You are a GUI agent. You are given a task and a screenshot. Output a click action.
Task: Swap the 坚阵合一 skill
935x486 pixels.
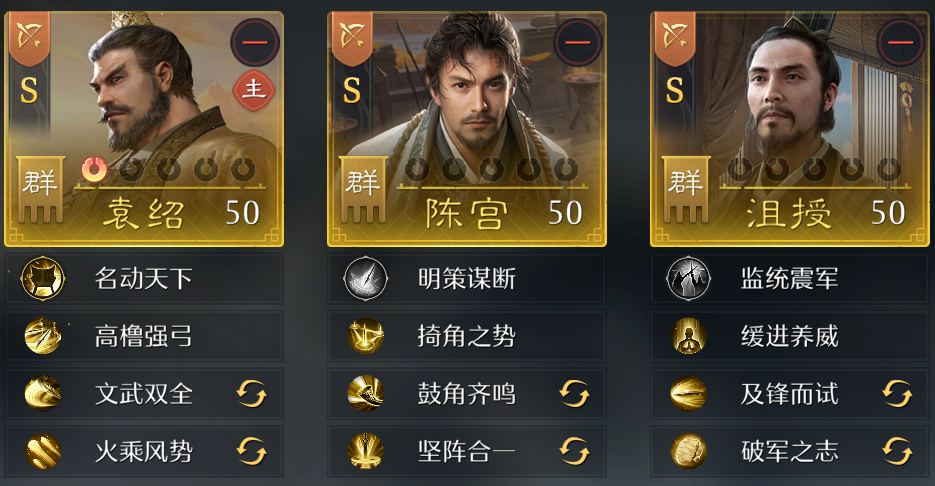[x=574, y=451]
